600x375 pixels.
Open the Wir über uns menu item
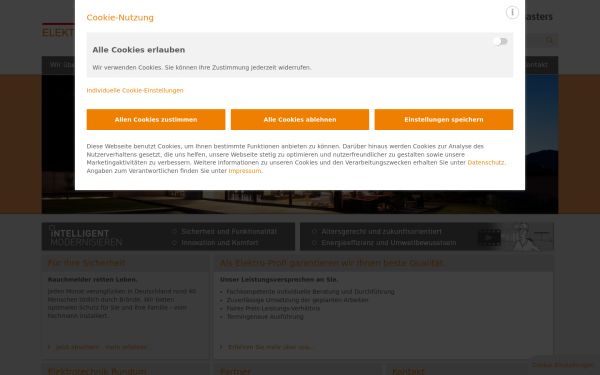62,65
